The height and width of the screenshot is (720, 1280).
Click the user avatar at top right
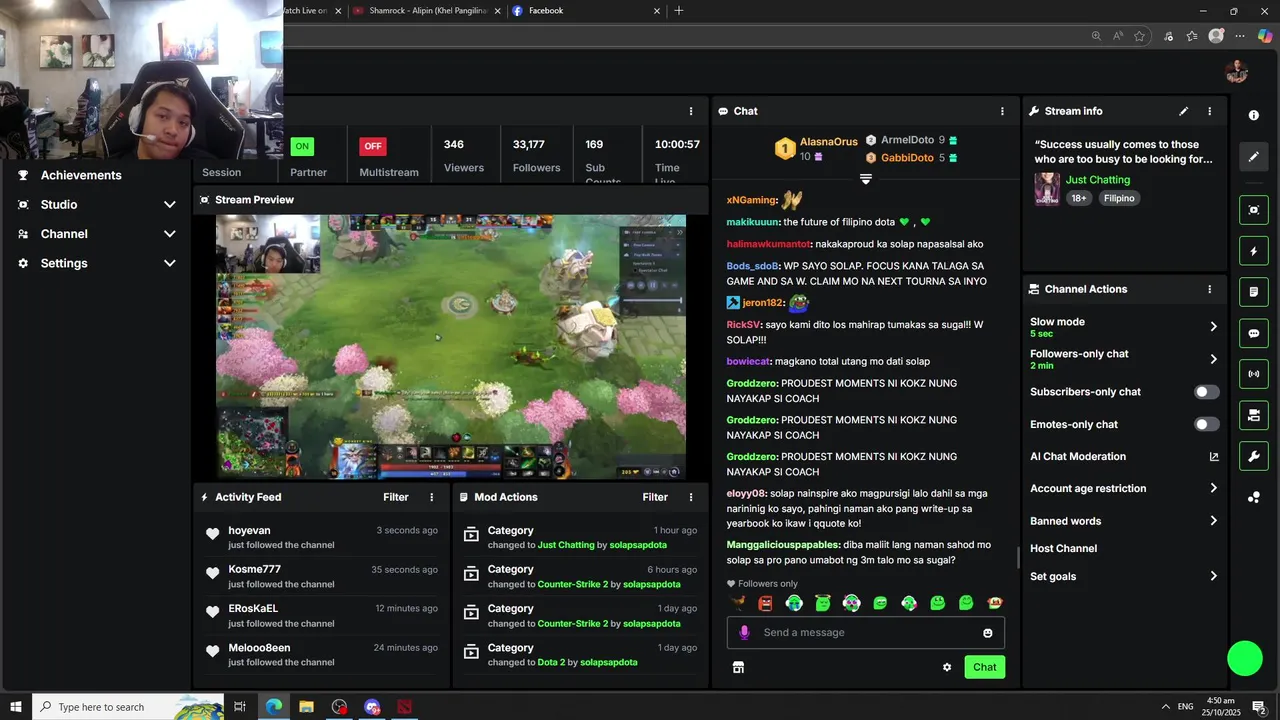coord(1237,71)
